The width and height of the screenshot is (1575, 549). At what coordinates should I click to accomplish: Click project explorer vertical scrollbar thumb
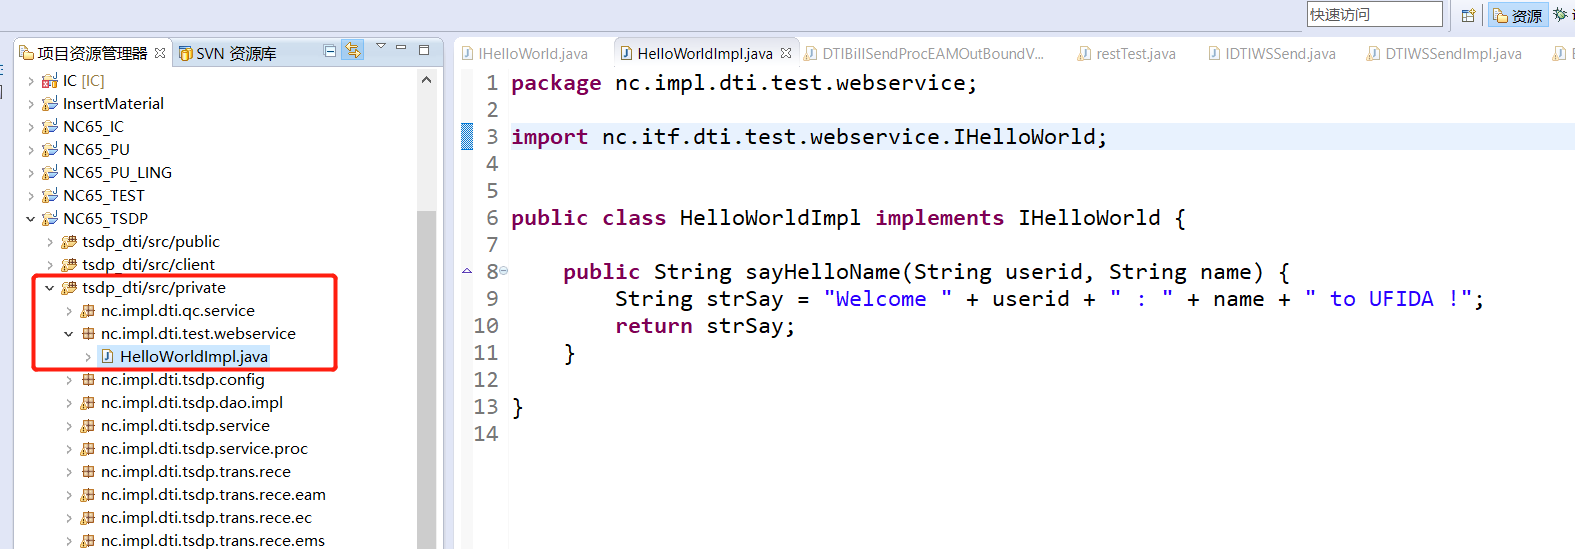[426, 380]
